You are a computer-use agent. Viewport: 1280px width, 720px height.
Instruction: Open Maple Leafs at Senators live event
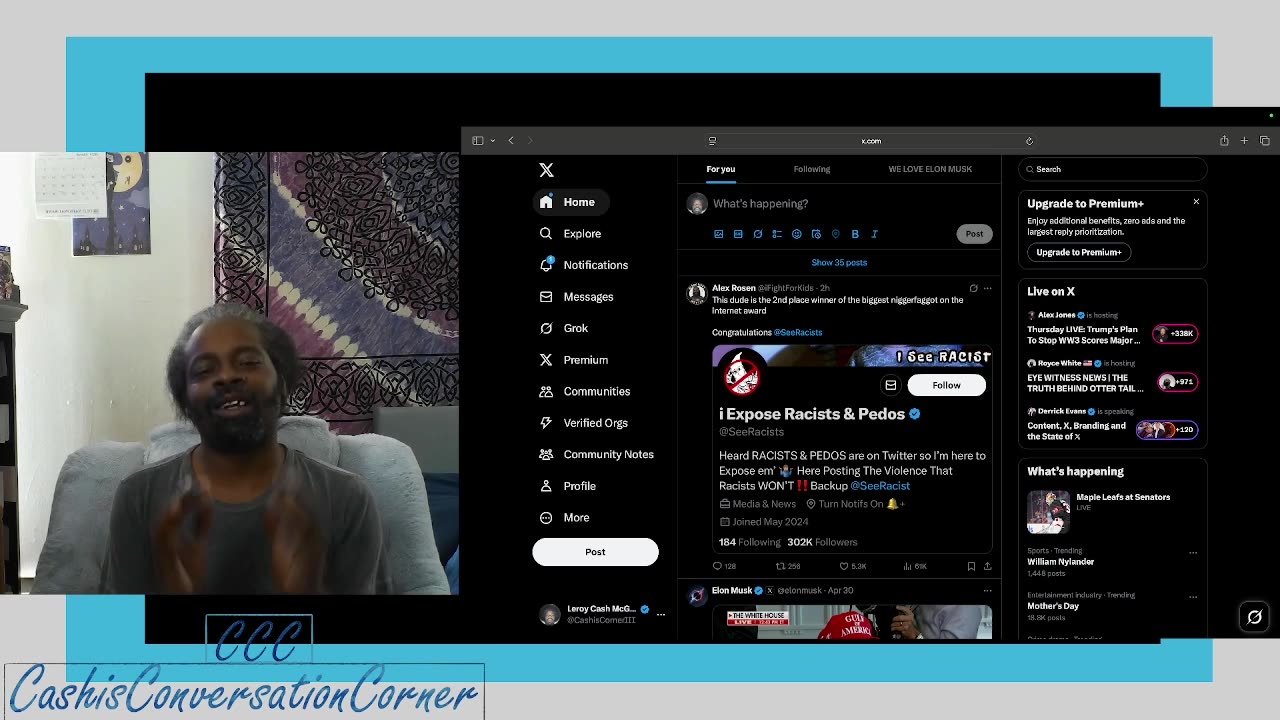point(1113,512)
